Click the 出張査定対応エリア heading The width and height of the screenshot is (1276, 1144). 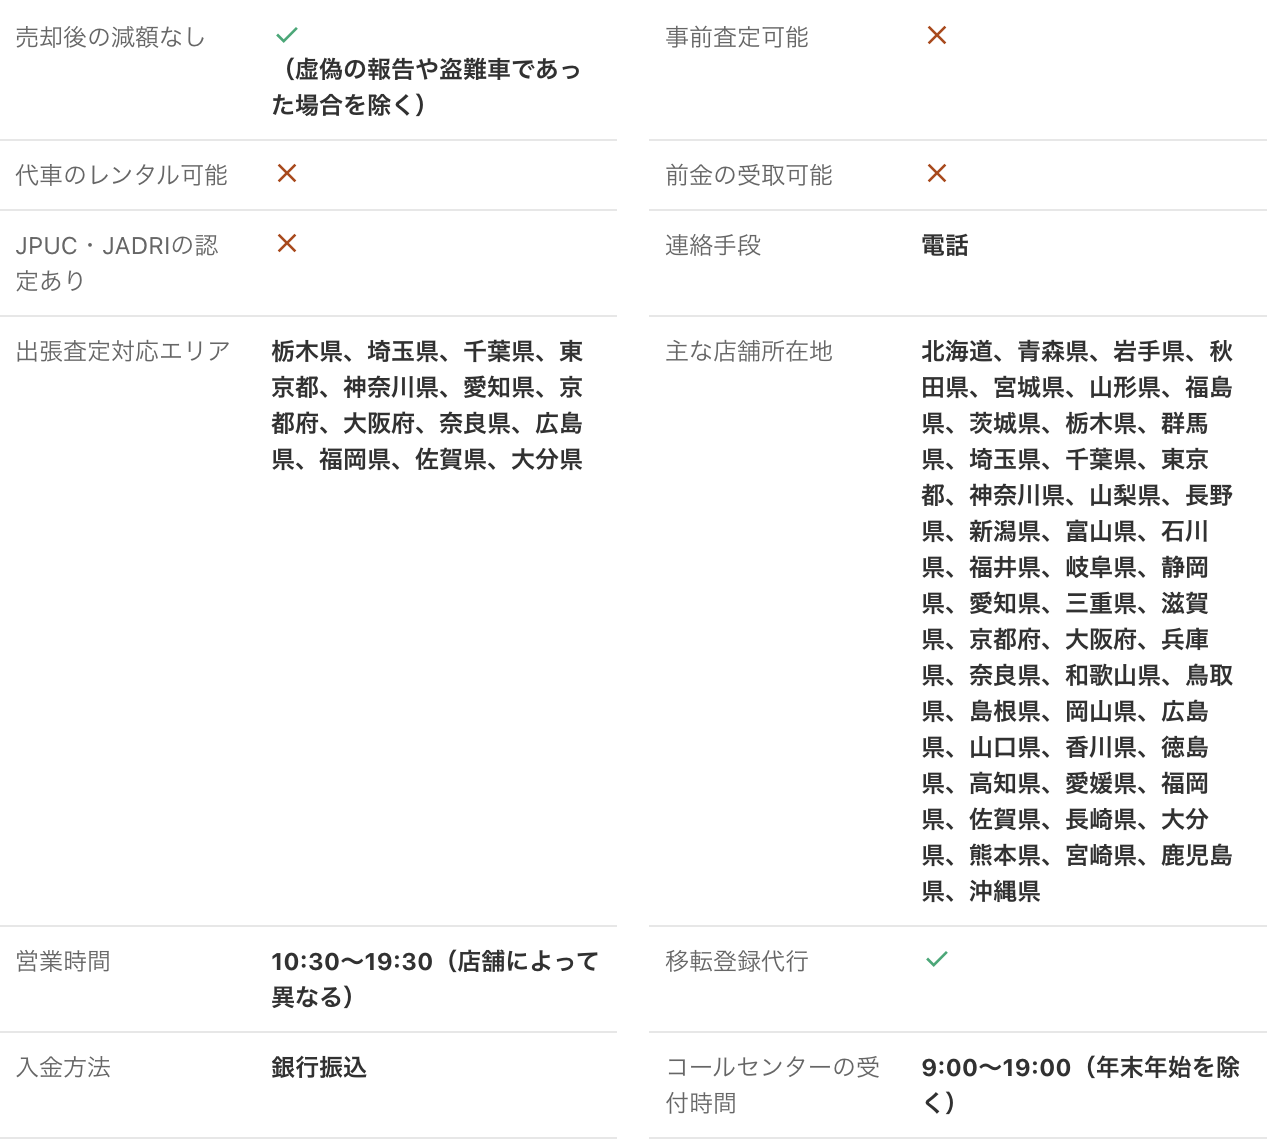click(123, 352)
